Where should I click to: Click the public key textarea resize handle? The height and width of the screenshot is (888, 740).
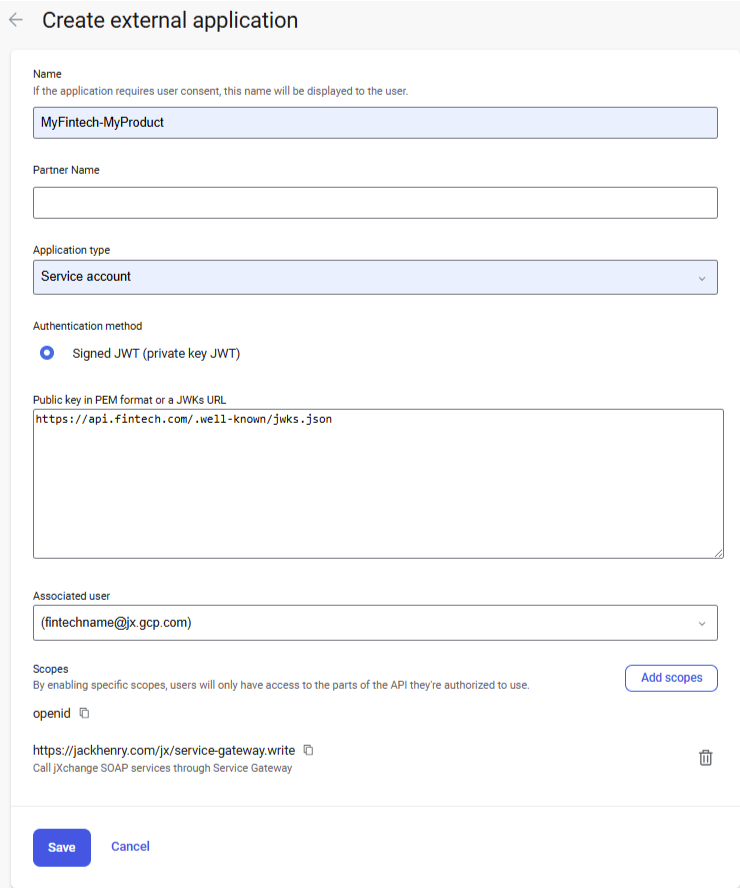pos(718,553)
